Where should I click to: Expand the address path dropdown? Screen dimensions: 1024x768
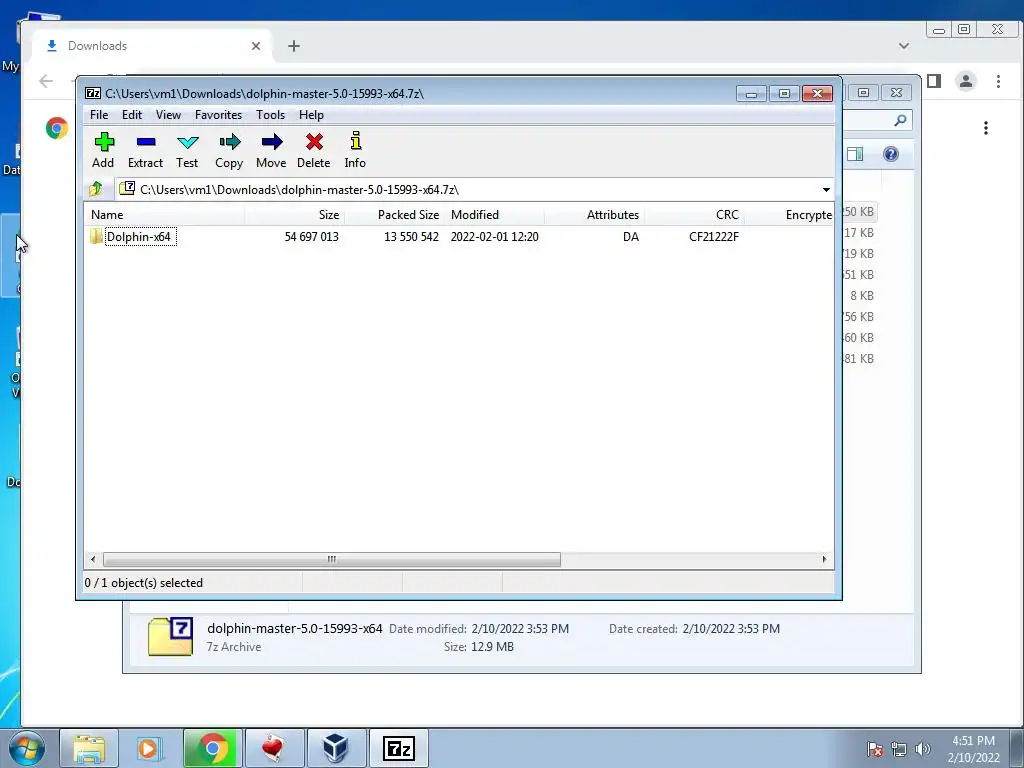[x=826, y=189]
